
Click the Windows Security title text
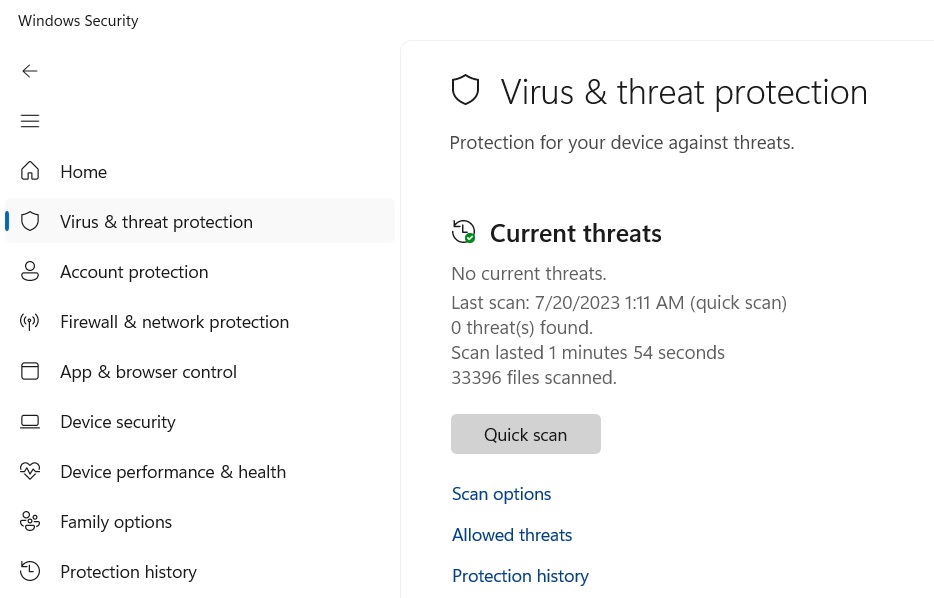(x=78, y=20)
